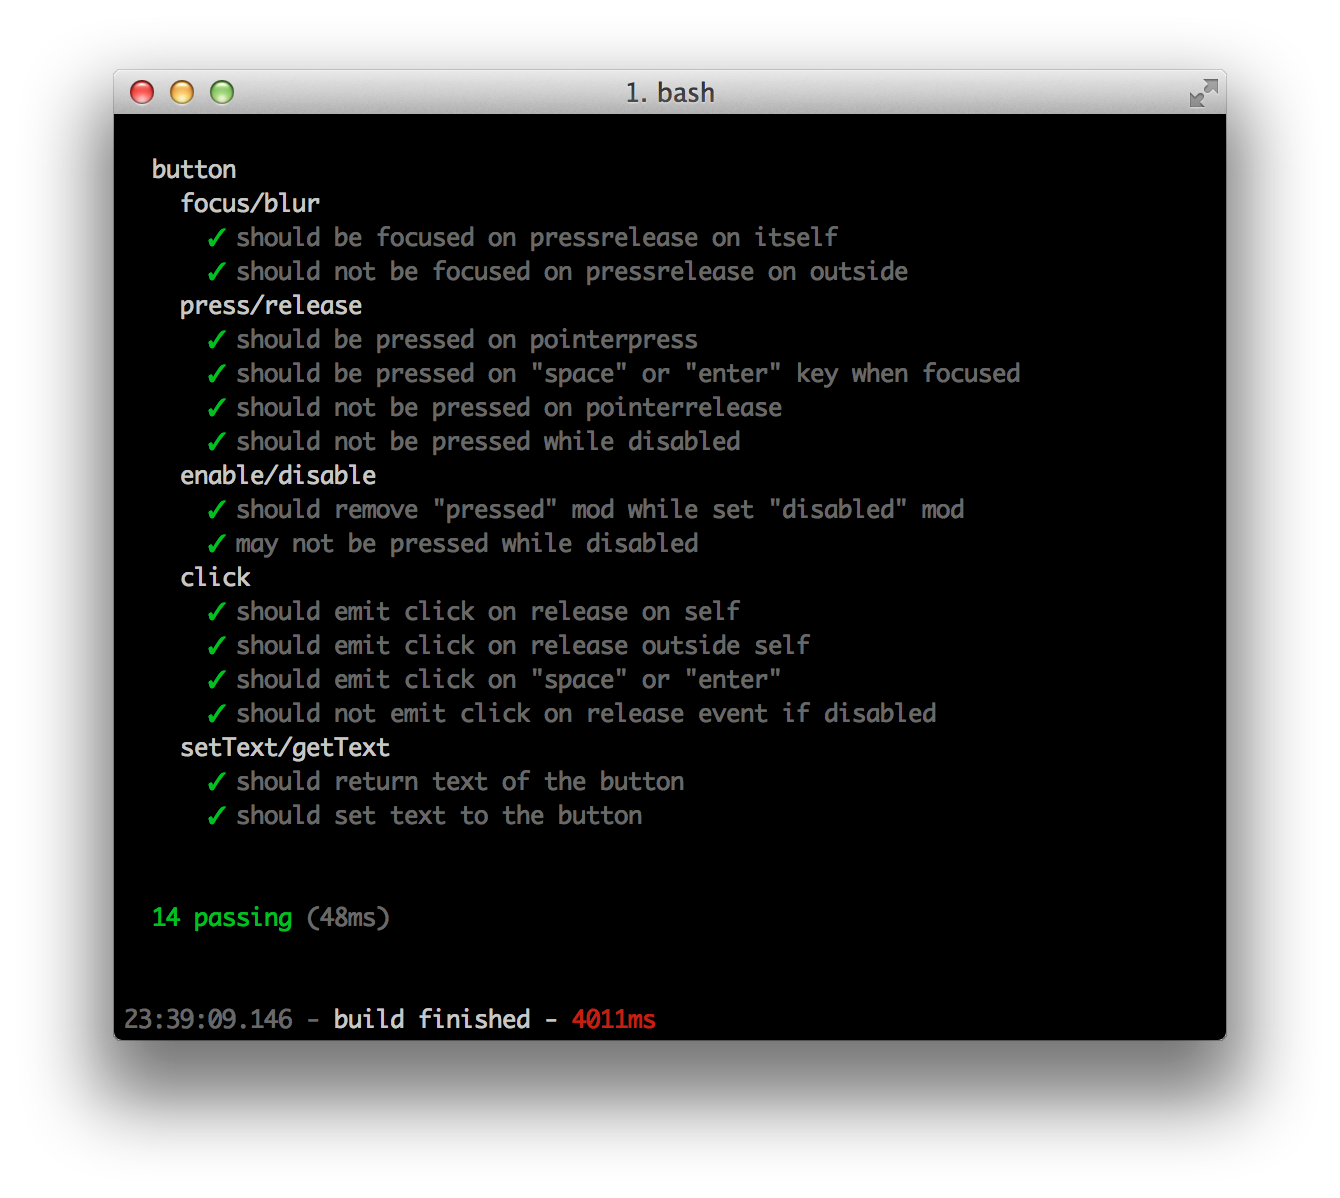Click the red '4011ms' build time
Screen dimensions: 1340x1198
tap(614, 1019)
